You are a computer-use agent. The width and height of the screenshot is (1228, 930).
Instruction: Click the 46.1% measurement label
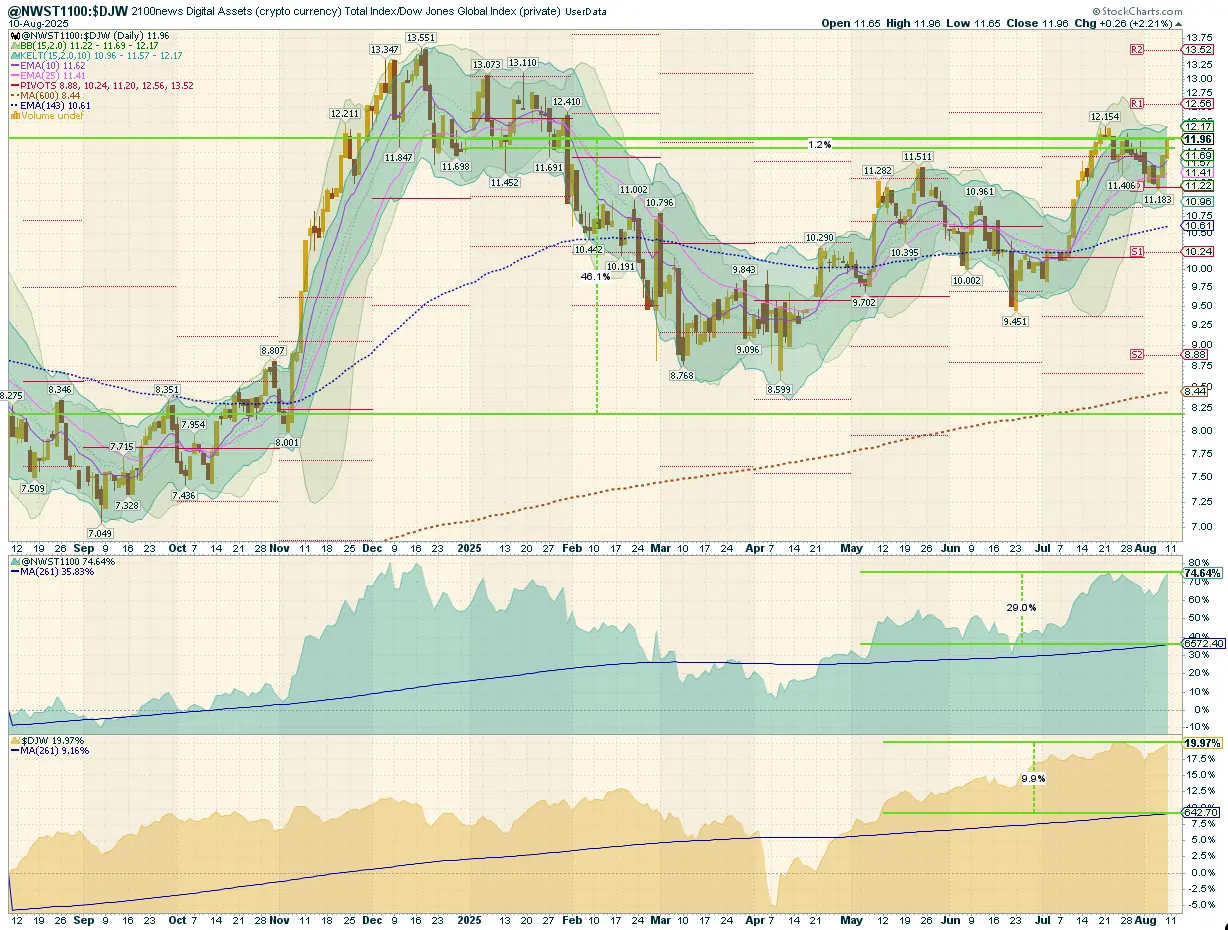tap(595, 276)
